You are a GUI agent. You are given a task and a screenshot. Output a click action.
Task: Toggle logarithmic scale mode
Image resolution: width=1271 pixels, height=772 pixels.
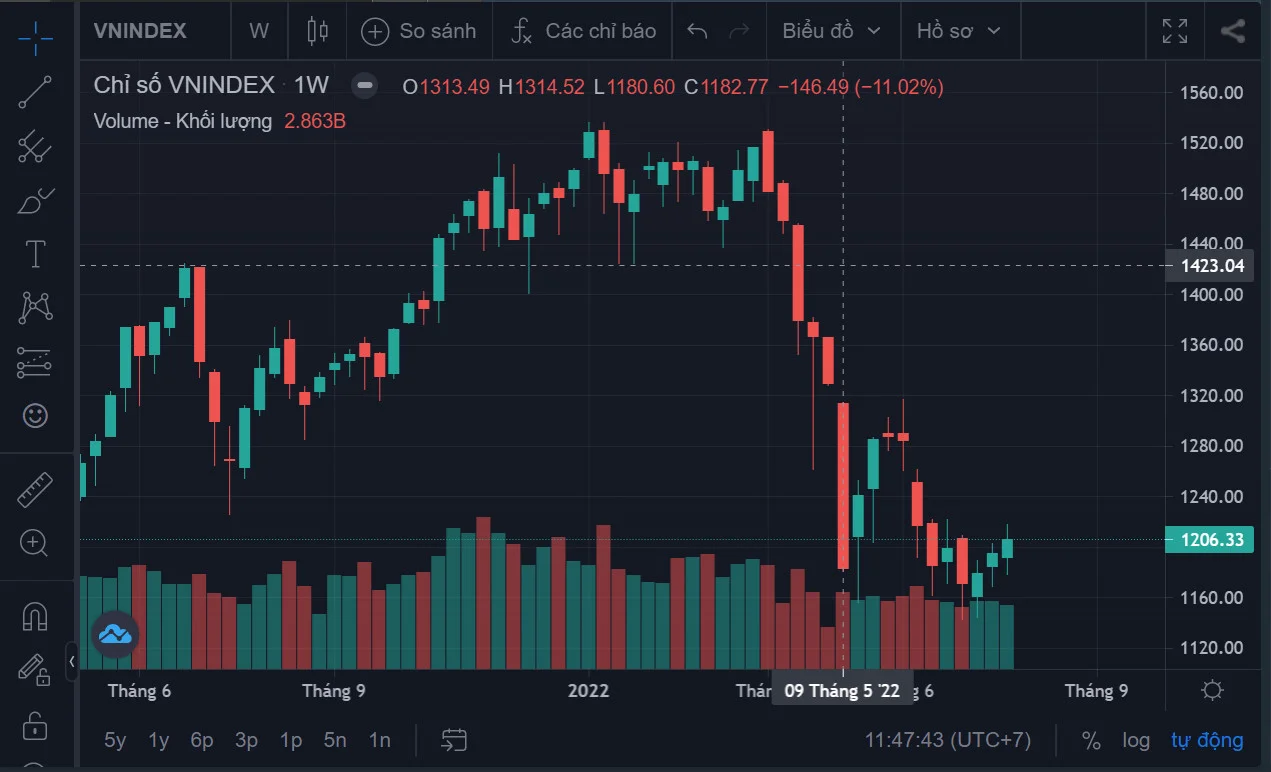(x=1136, y=741)
